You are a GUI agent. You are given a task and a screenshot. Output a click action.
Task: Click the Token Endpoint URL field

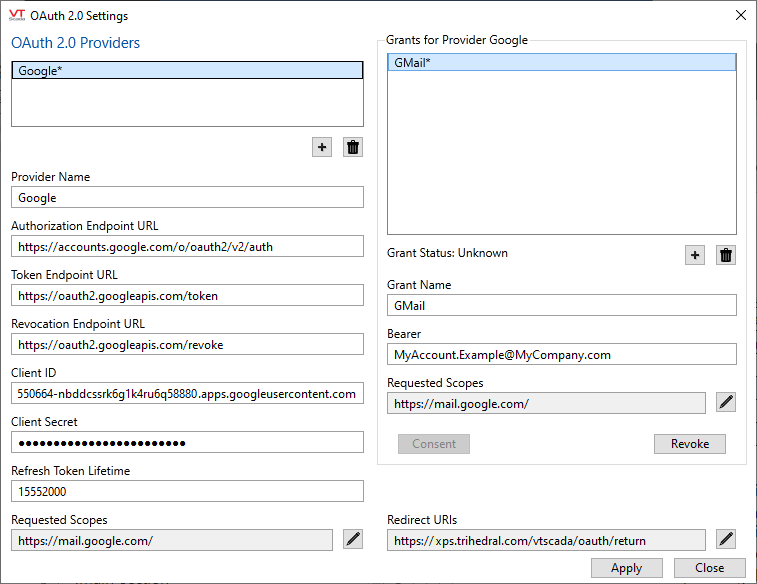click(x=187, y=295)
